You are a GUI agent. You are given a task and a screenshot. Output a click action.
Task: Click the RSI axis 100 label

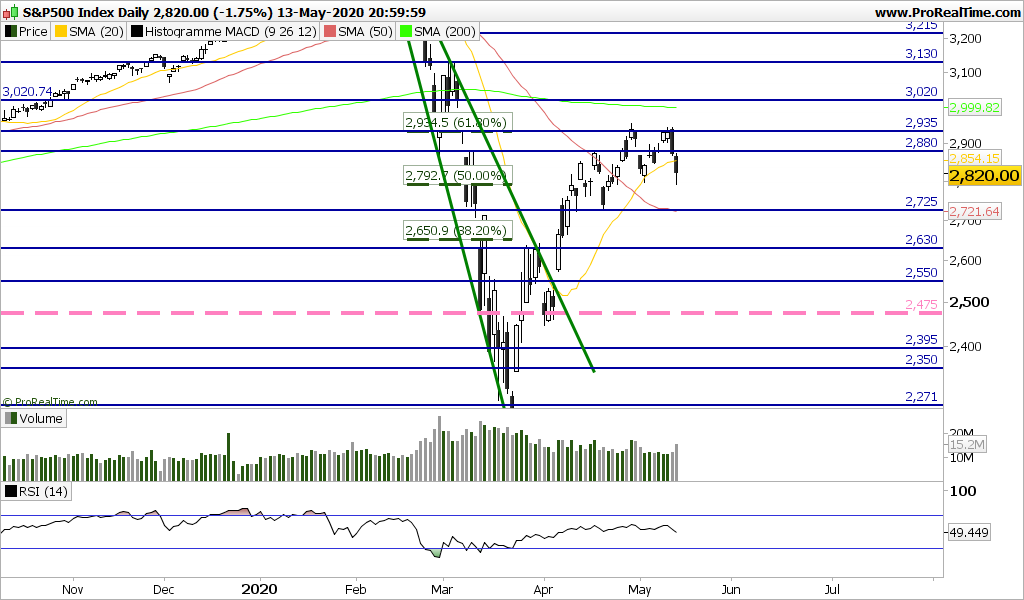963,491
